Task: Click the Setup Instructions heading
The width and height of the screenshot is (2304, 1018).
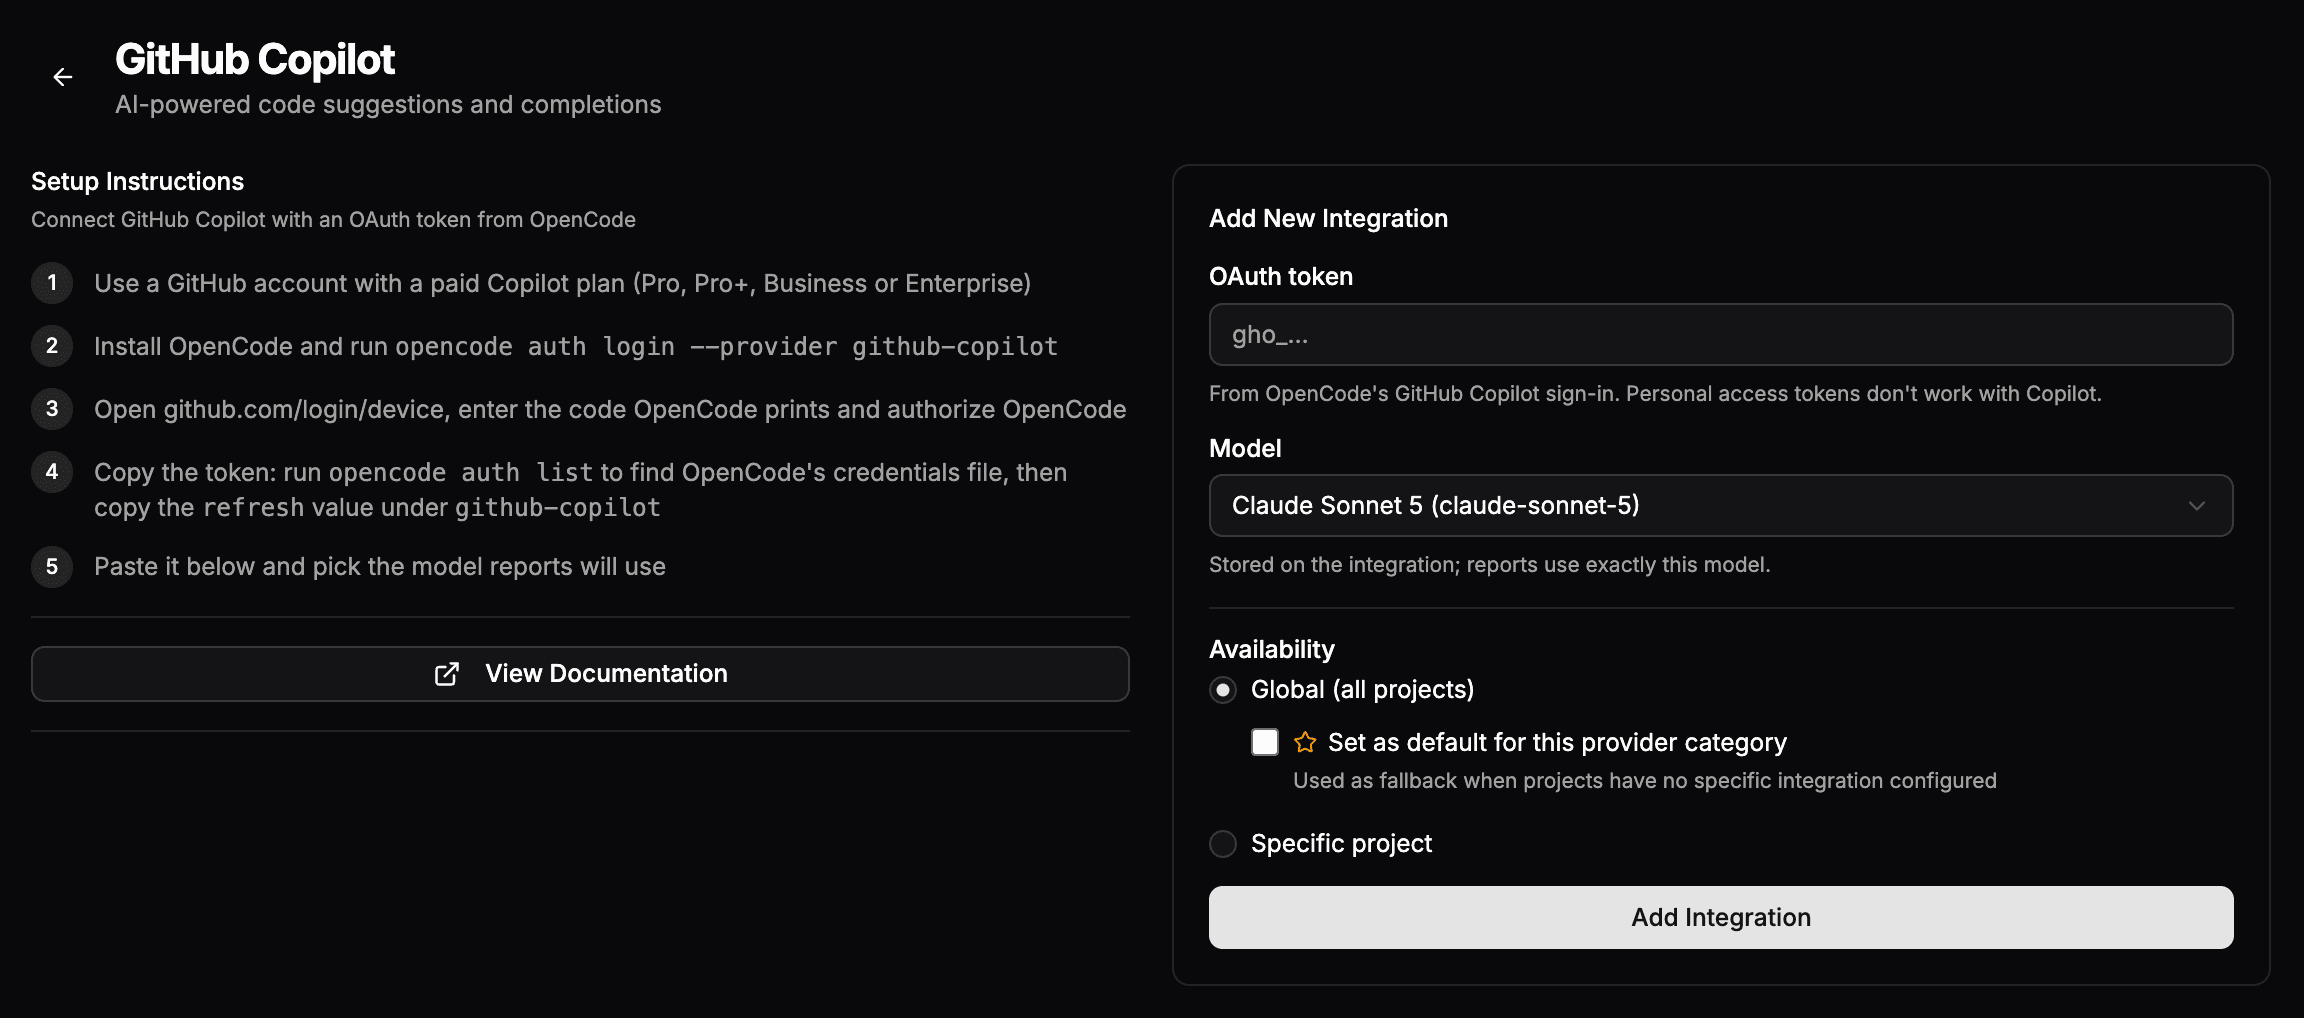Action: tap(137, 181)
